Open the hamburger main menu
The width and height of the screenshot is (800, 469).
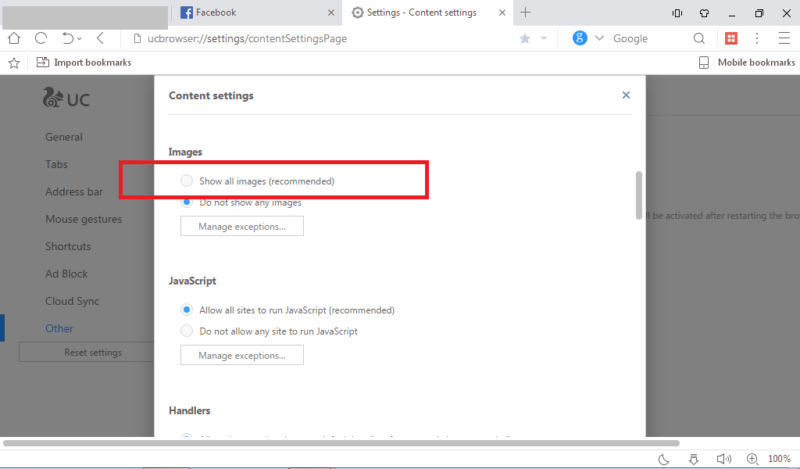(784, 38)
